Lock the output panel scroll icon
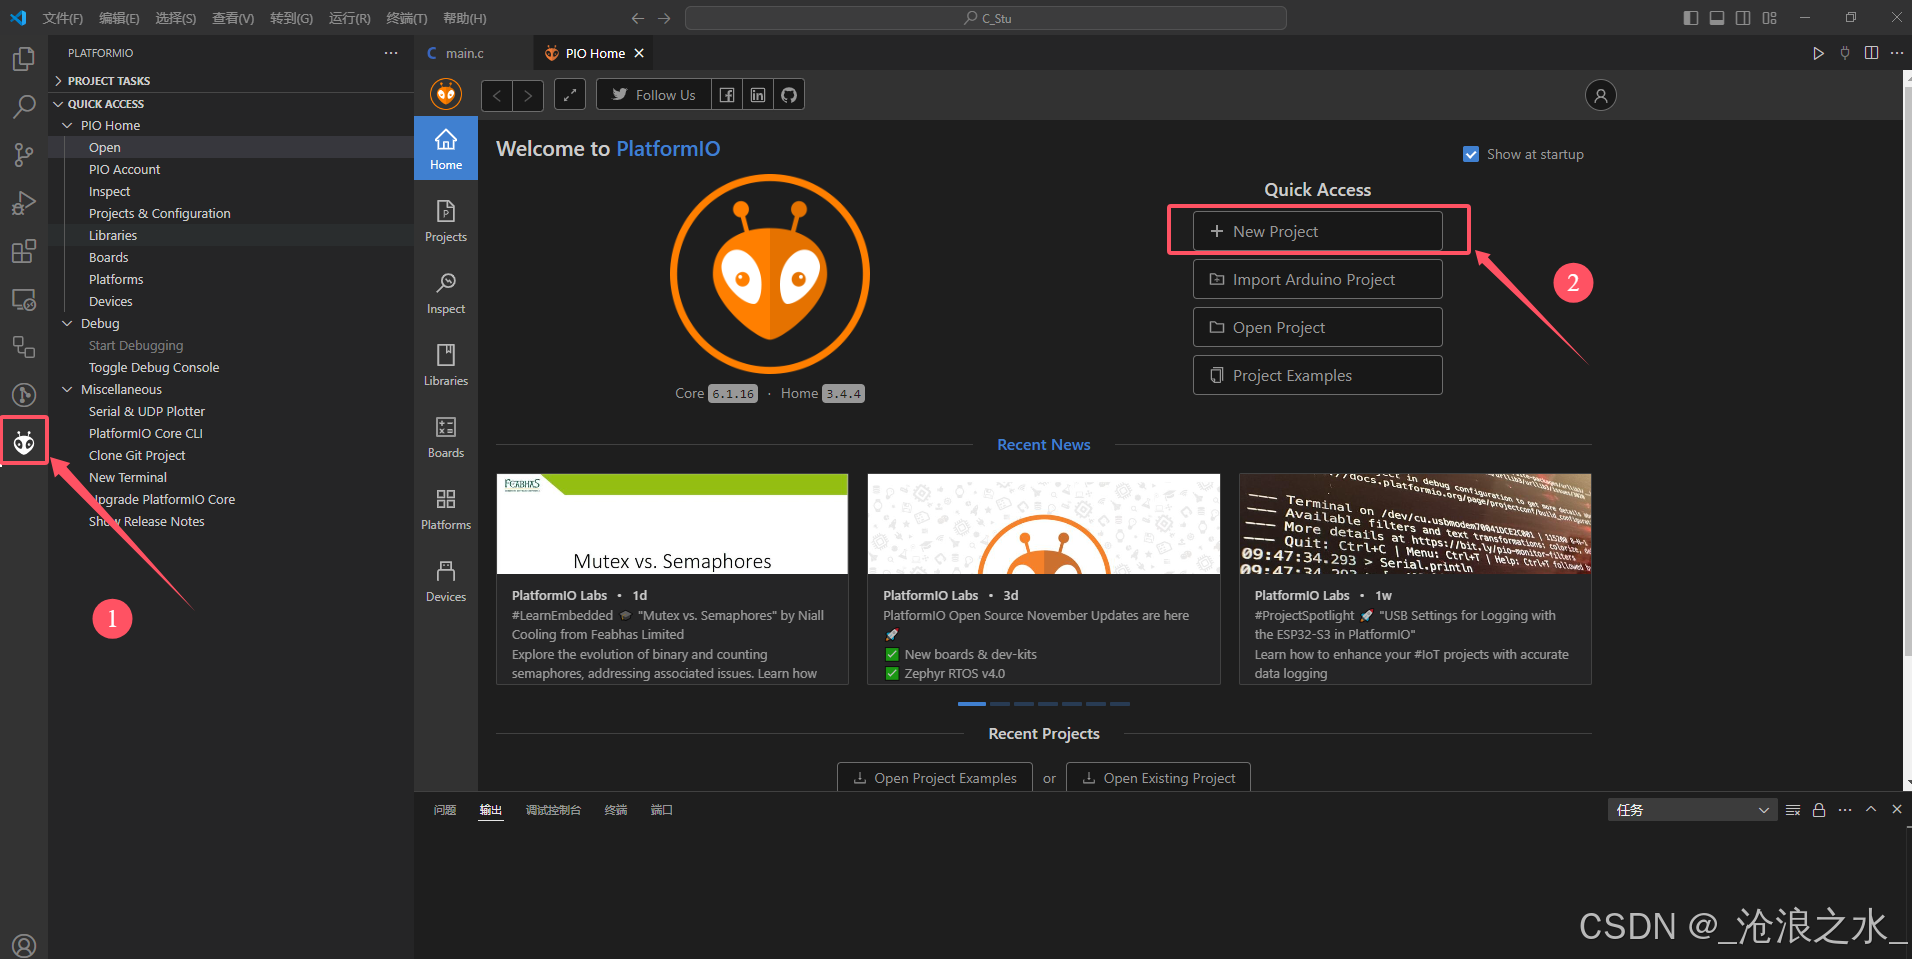Viewport: 1912px width, 959px height. (1819, 810)
